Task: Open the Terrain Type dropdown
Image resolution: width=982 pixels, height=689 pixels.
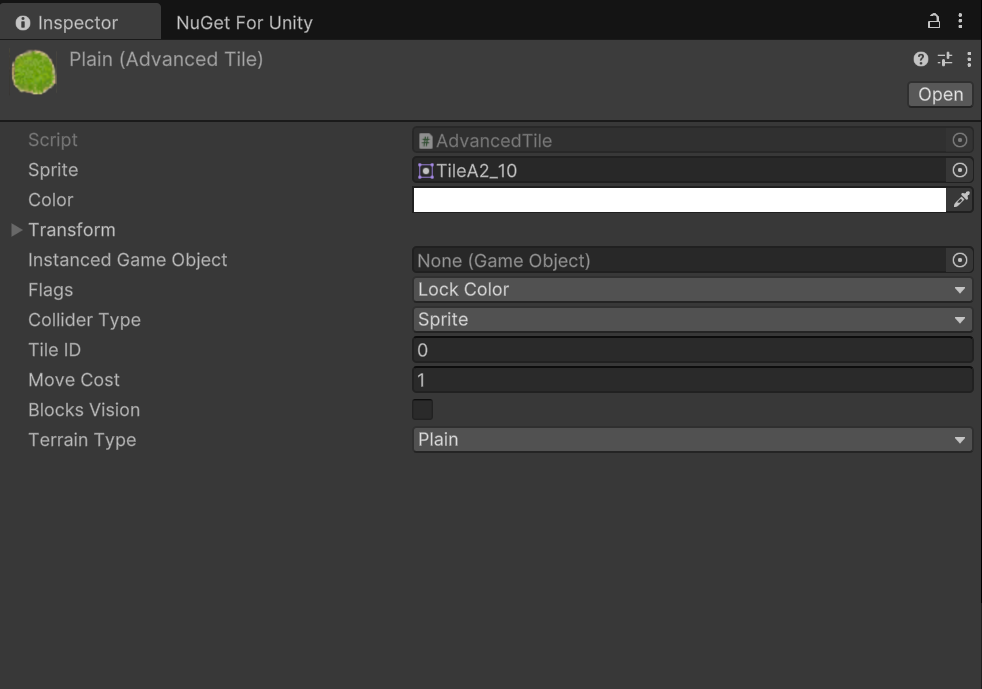Action: [x=692, y=440]
